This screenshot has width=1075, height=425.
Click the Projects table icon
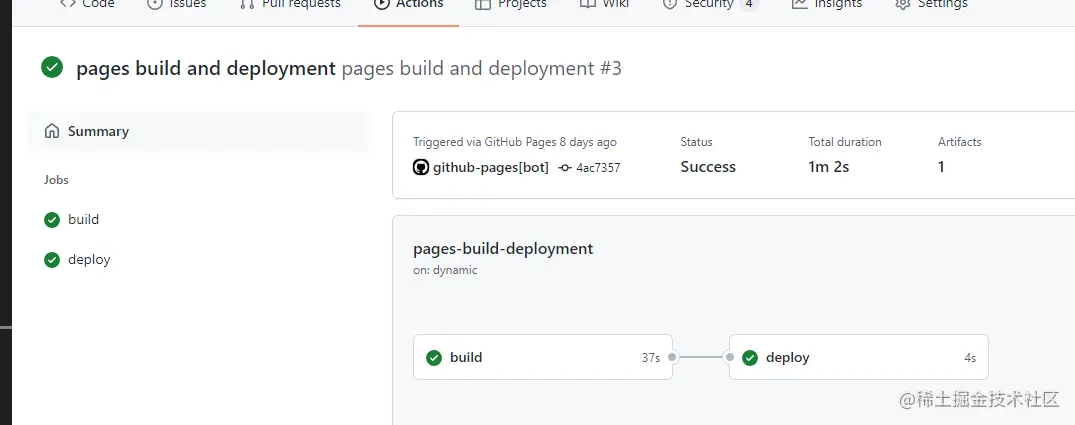click(483, 4)
